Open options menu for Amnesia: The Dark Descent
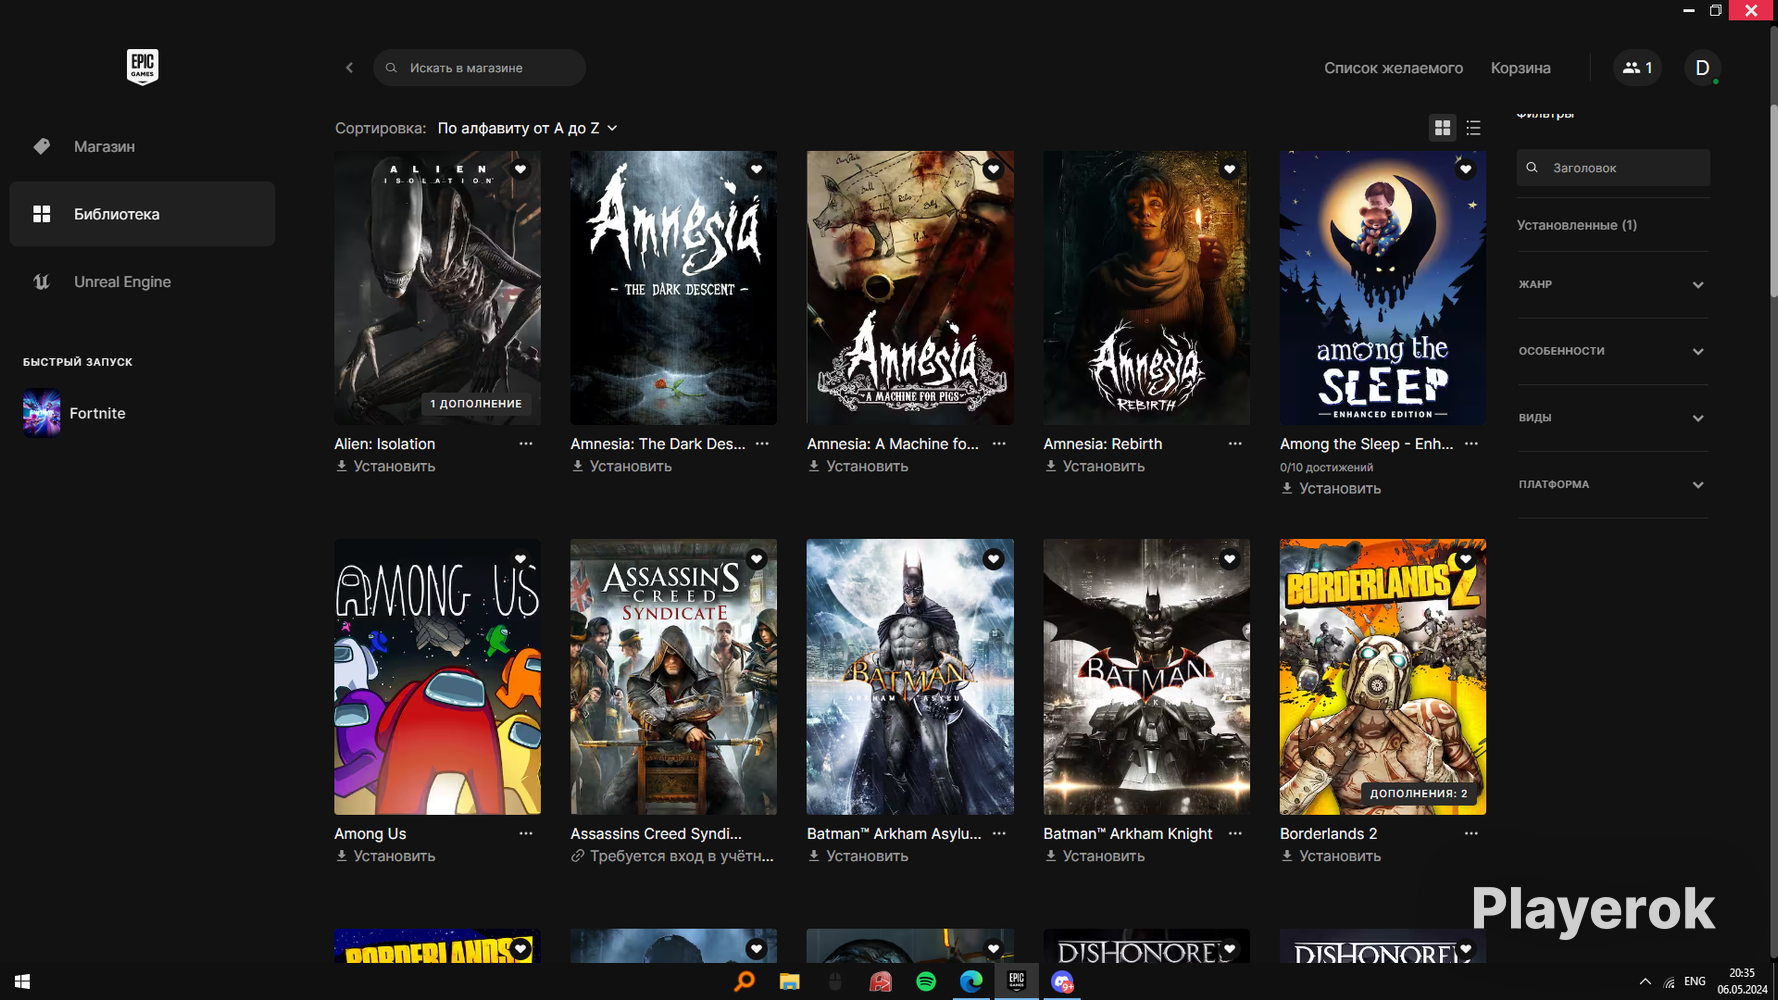This screenshot has width=1778, height=1000. (762, 444)
